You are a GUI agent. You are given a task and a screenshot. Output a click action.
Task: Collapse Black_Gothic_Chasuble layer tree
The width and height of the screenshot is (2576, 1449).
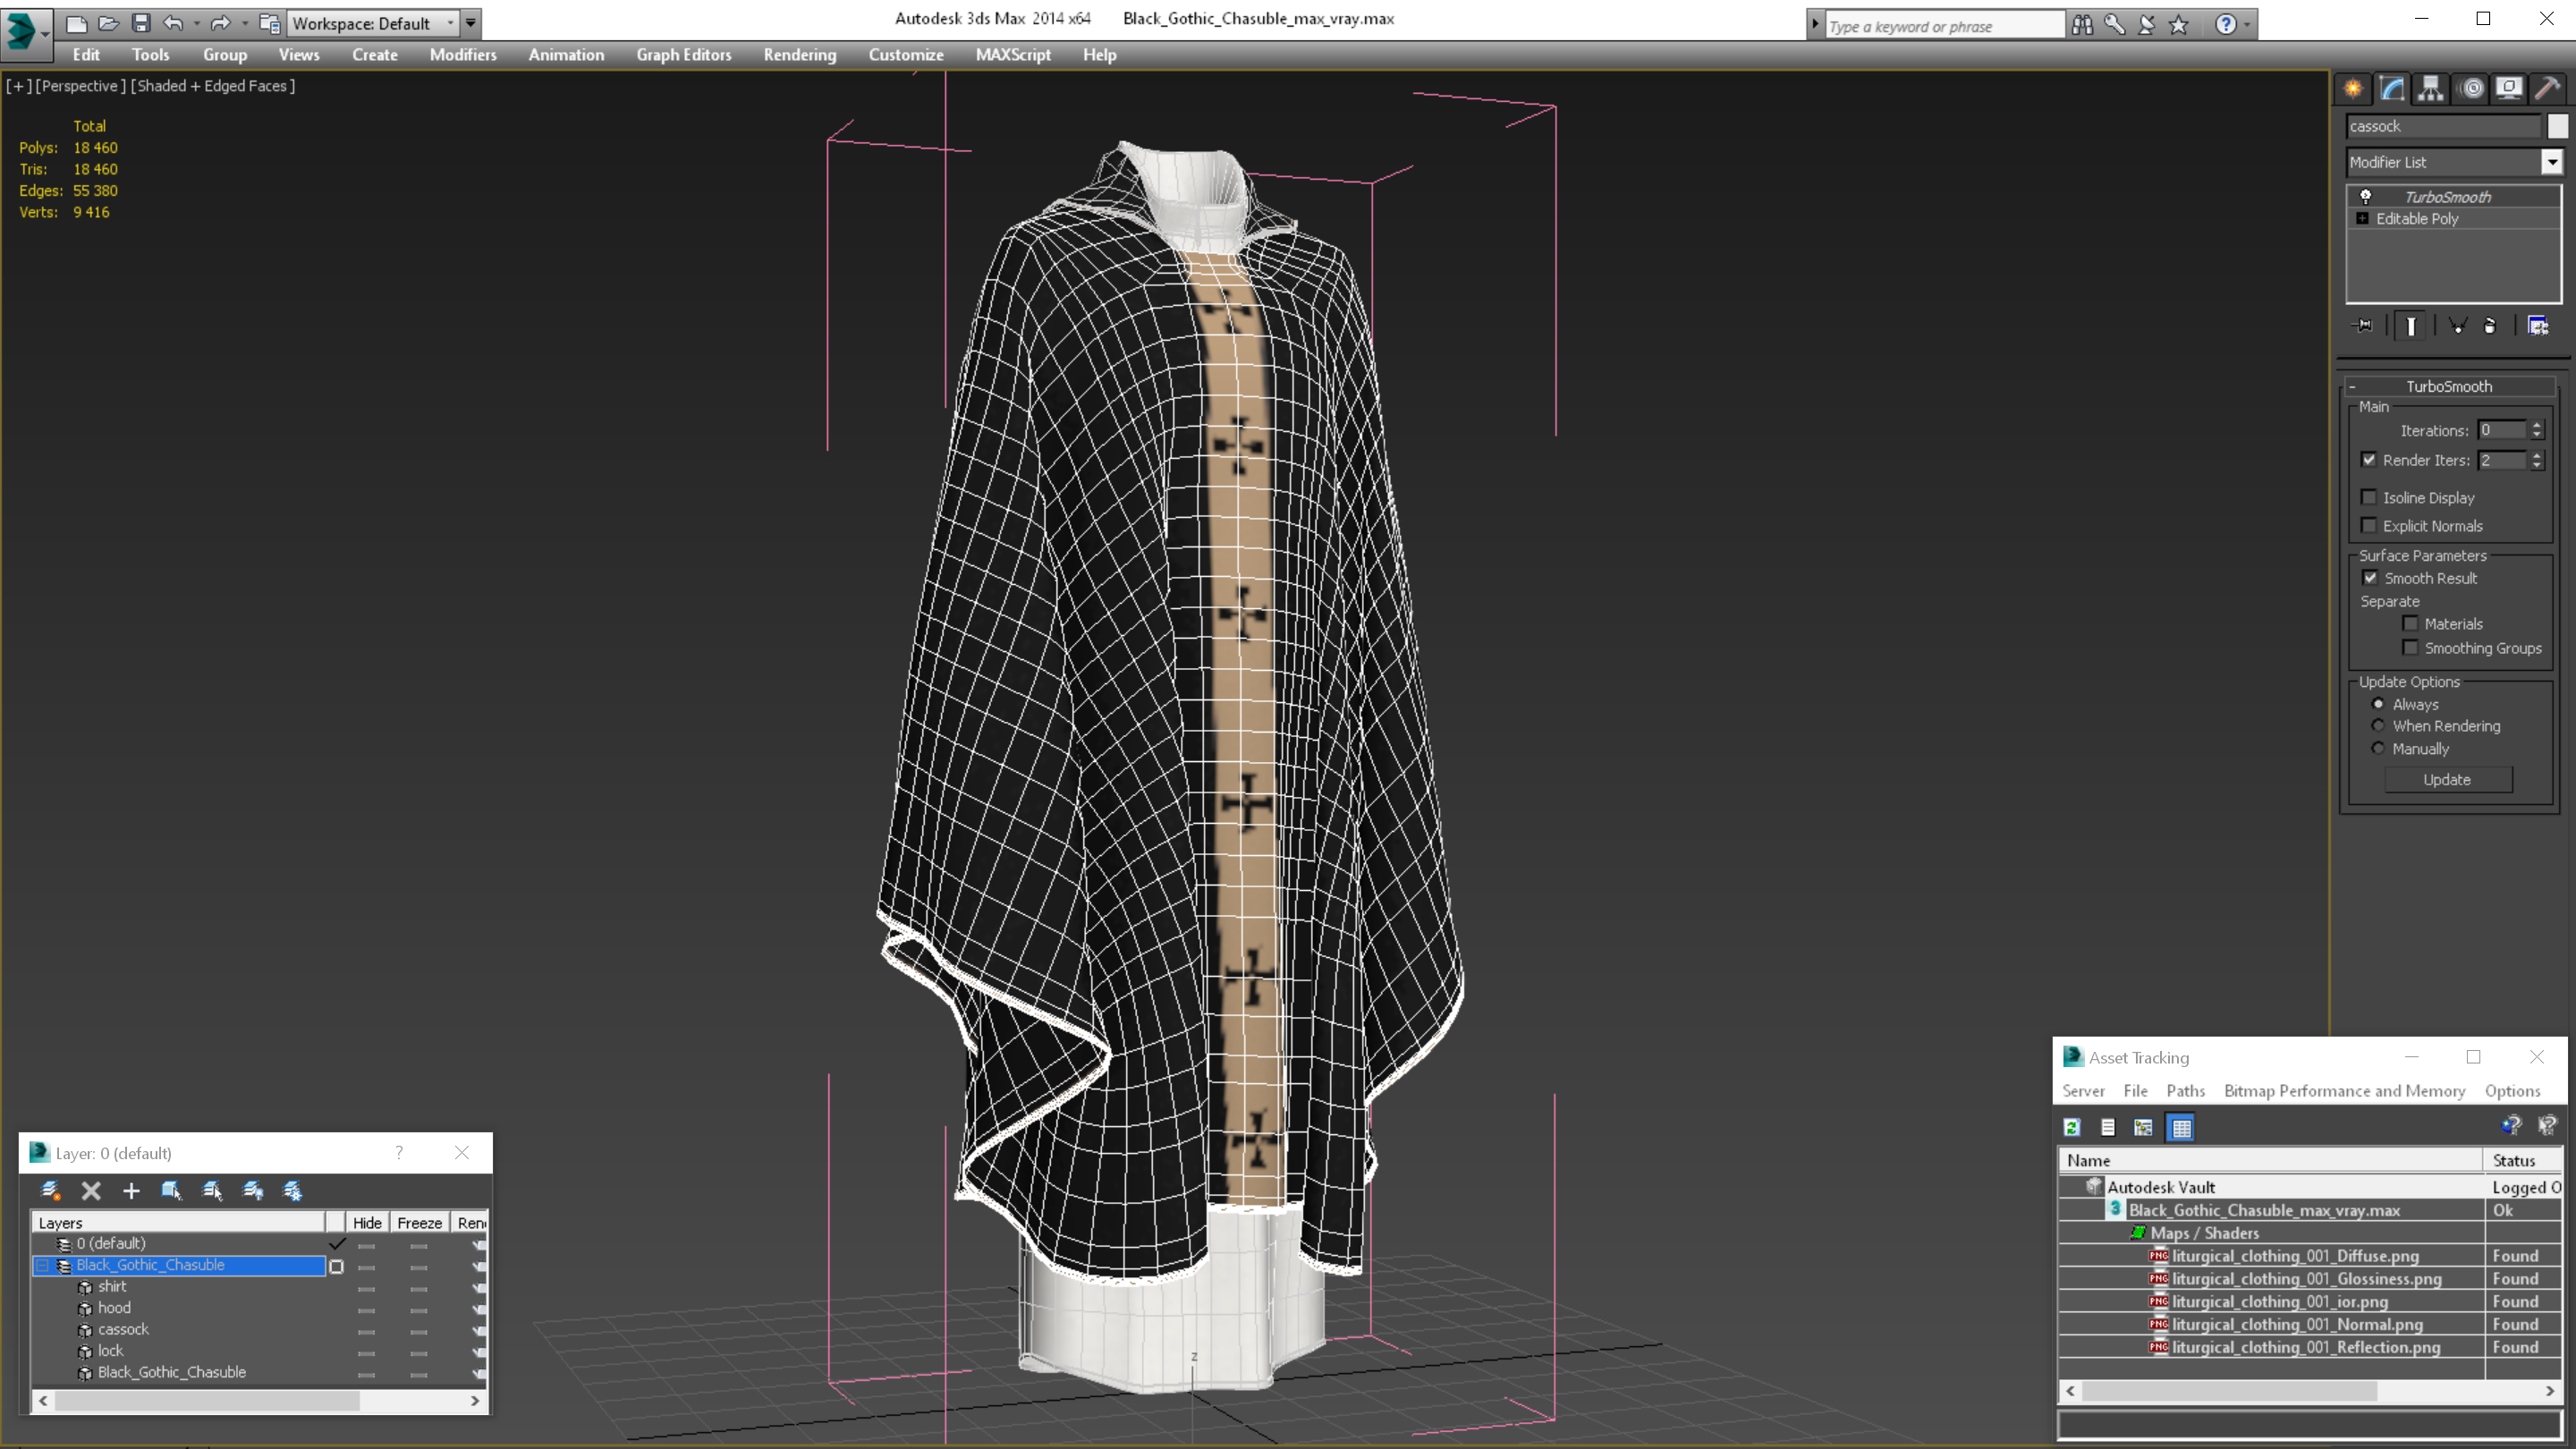pyautogui.click(x=43, y=1265)
